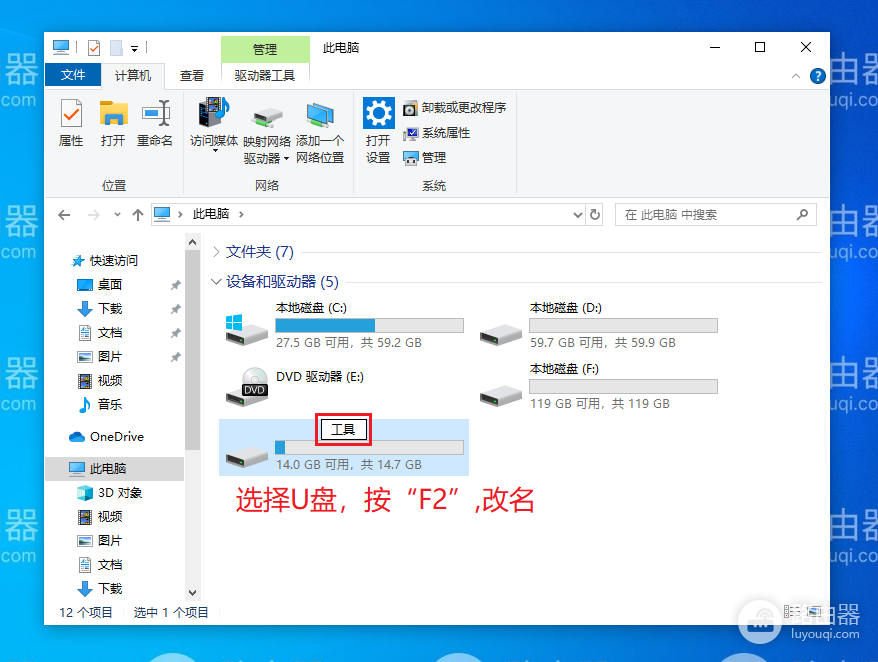Click the D: drive capacity bar
The image size is (878, 662).
tap(623, 325)
